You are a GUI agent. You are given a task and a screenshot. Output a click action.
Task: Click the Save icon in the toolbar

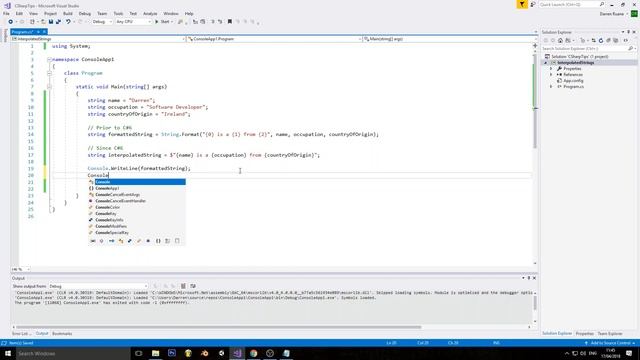pyautogui.click(x=51, y=22)
